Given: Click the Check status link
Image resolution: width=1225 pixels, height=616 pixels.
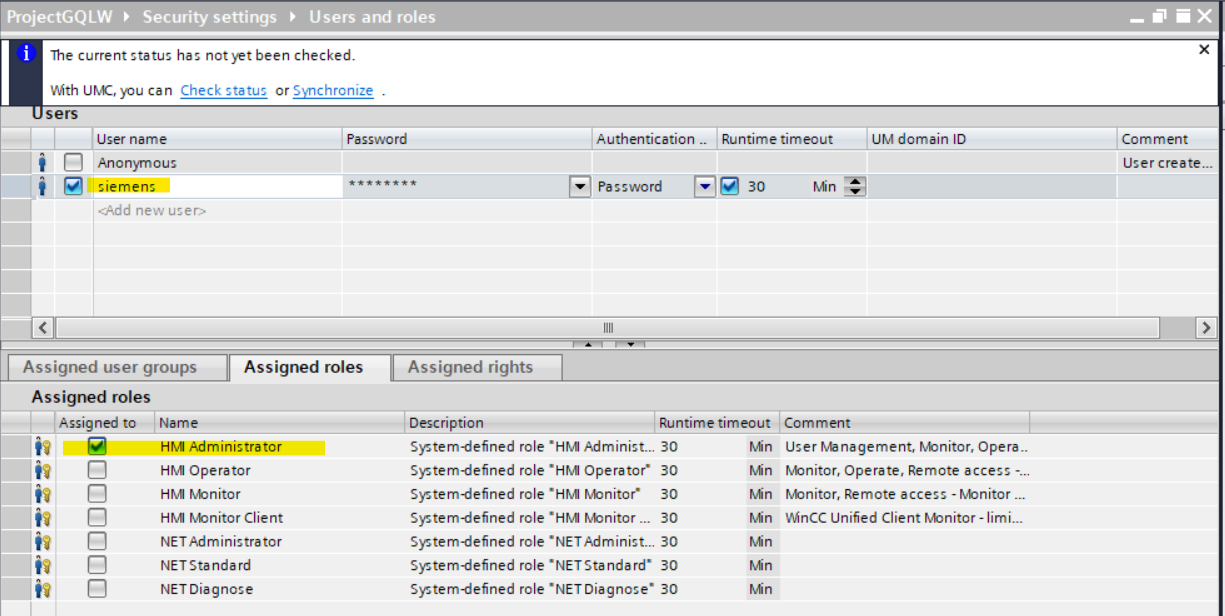Looking at the screenshot, I should [223, 90].
